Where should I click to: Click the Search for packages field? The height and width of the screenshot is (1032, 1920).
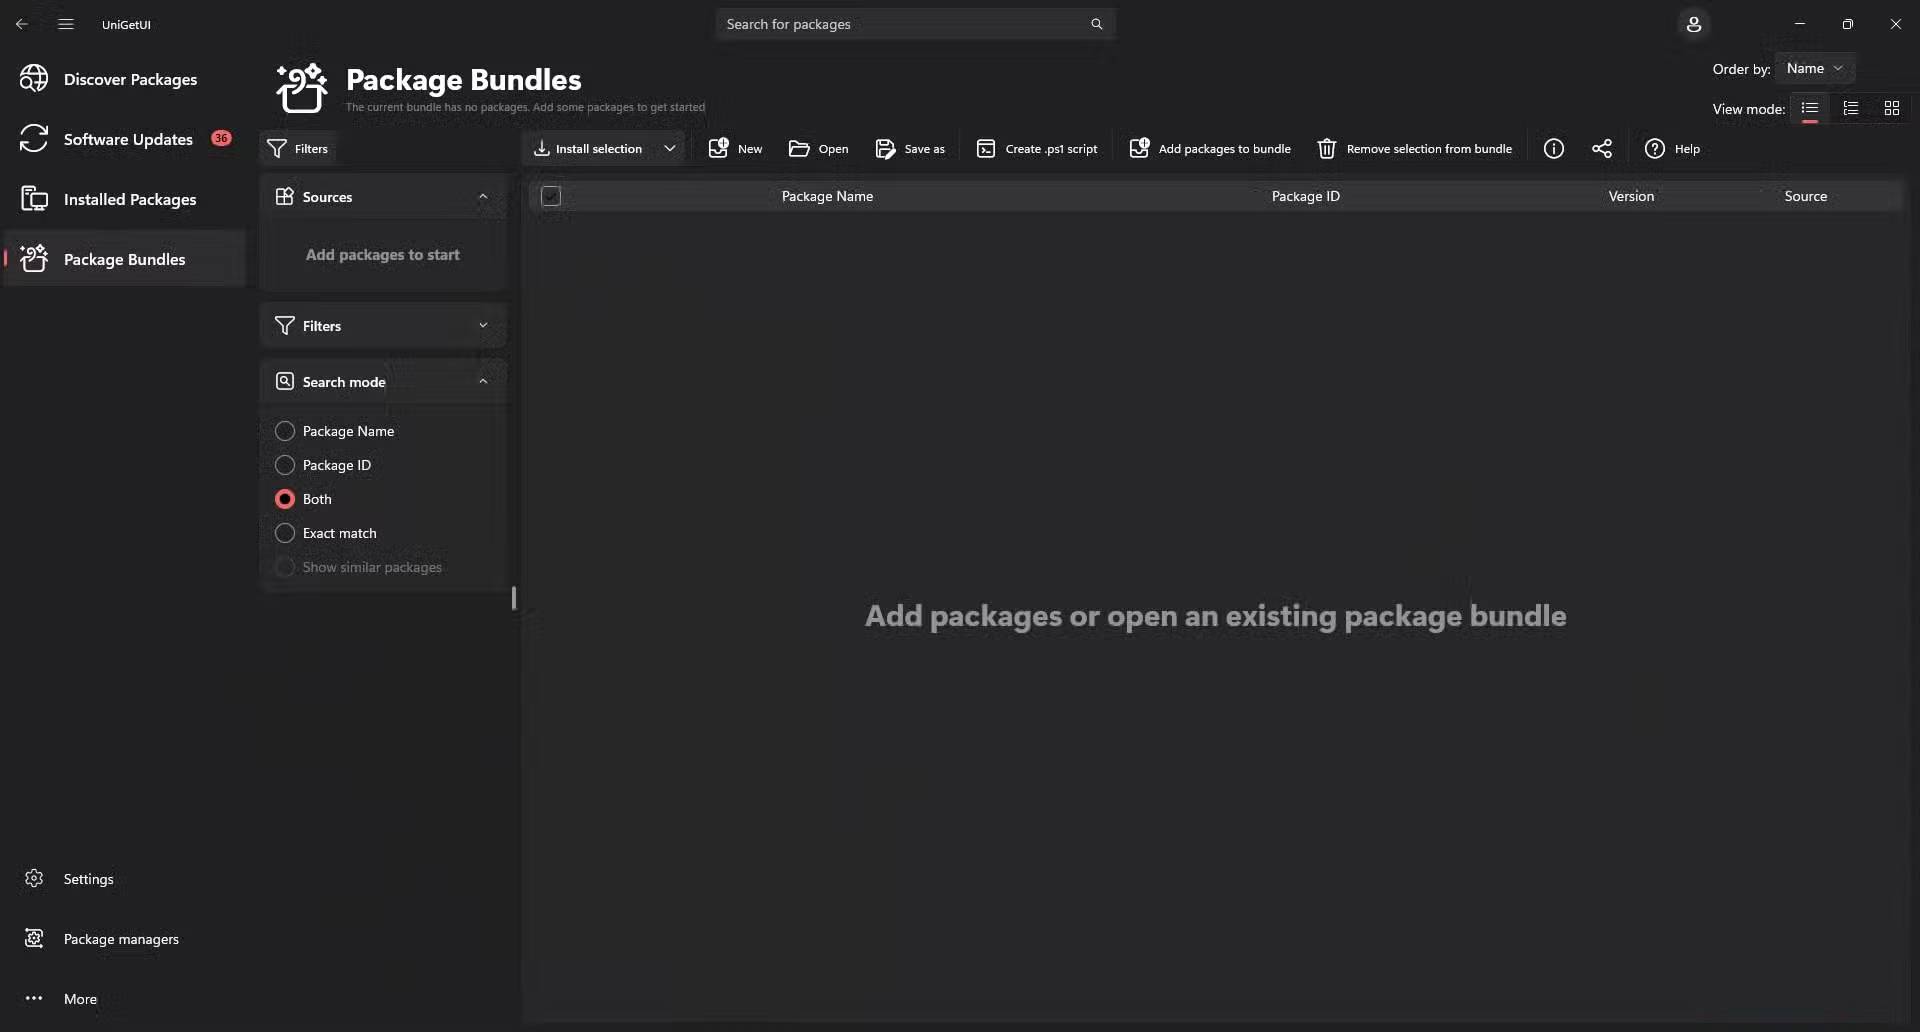915,24
